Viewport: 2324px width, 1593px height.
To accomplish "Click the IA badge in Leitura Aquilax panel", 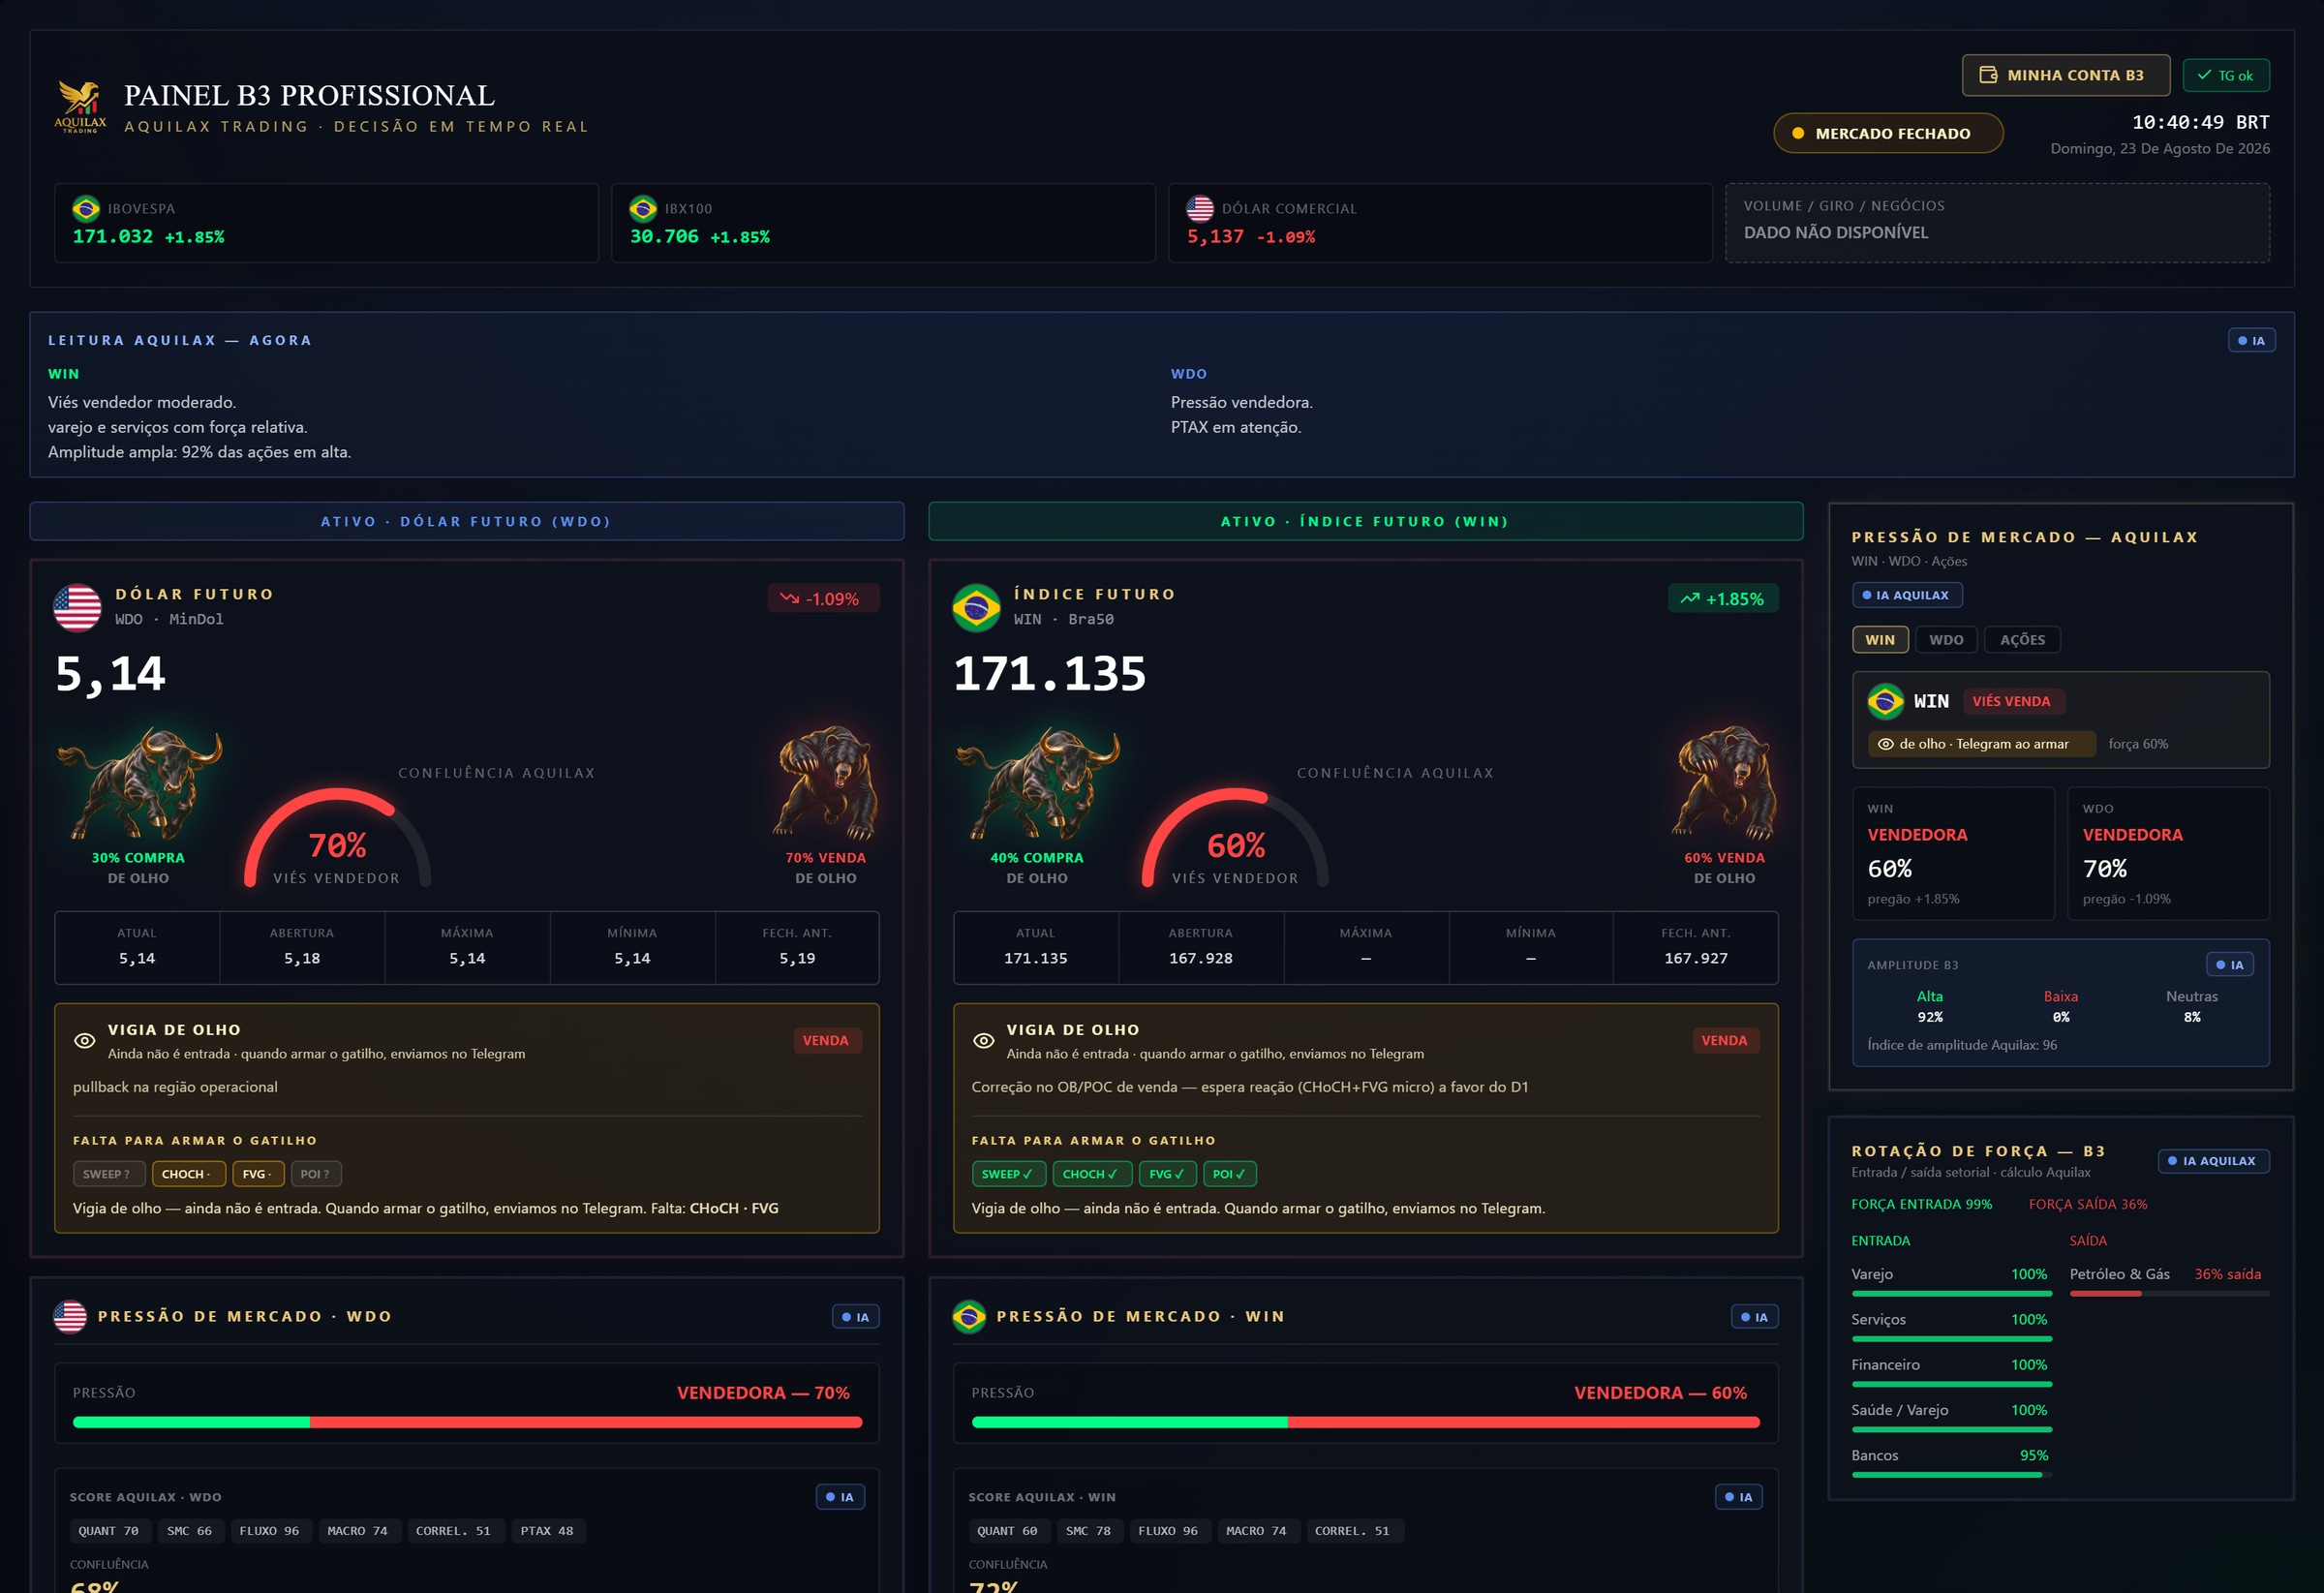I will click(2251, 340).
